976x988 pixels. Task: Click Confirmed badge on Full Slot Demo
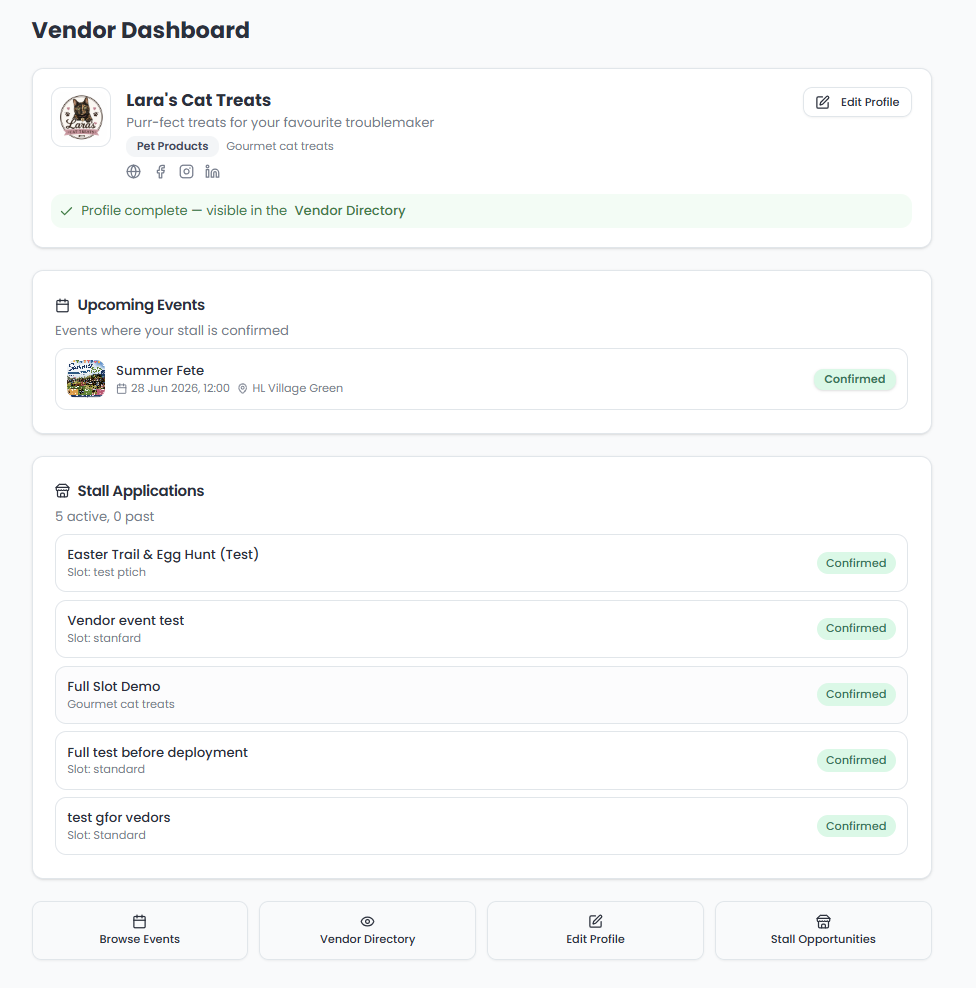[856, 694]
